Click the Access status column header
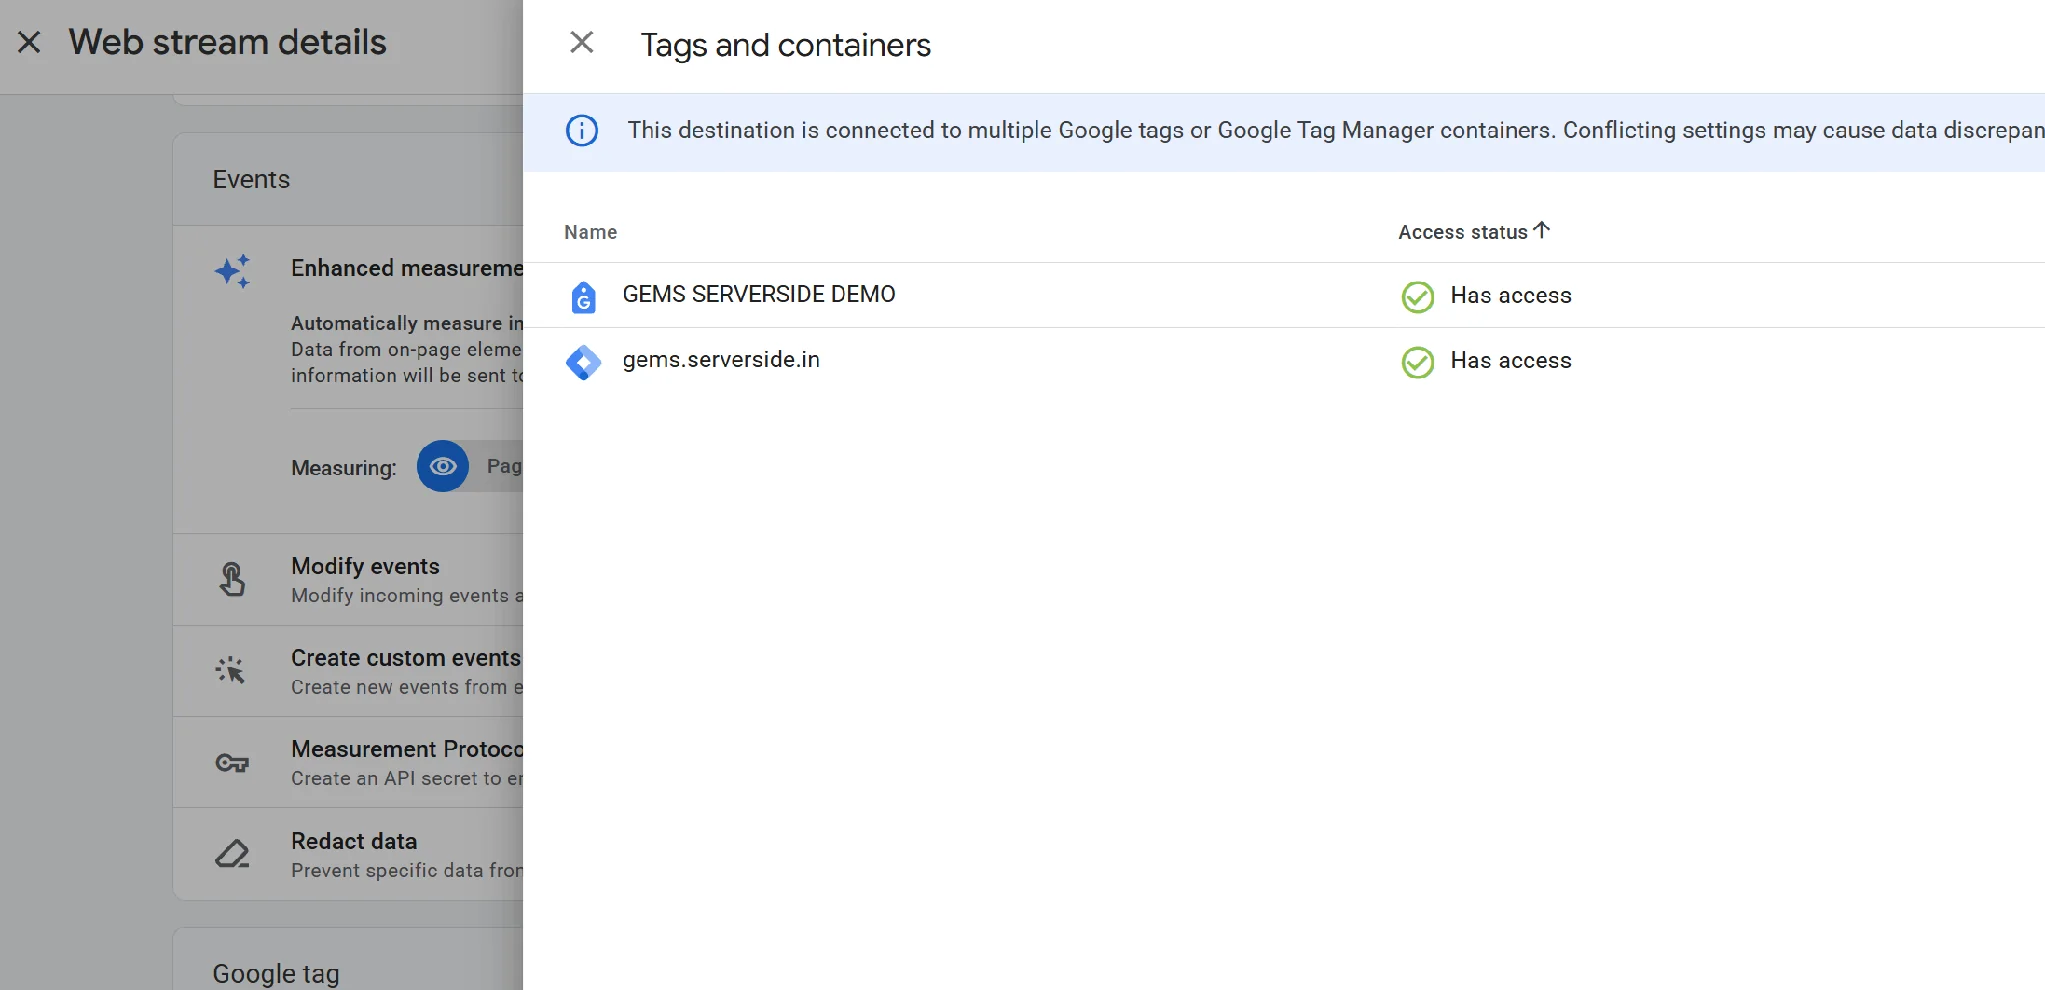 click(x=1463, y=232)
